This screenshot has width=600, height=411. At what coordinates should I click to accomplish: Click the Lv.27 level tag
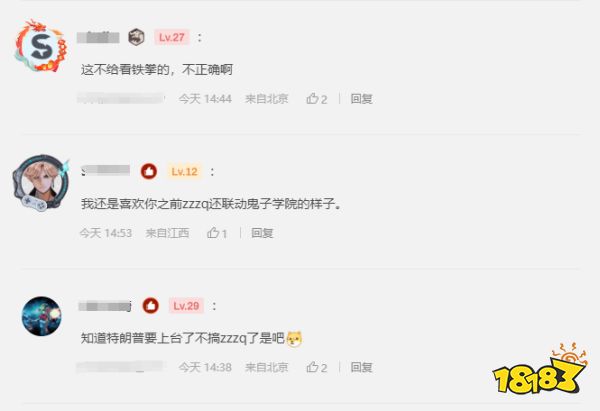[x=172, y=37]
